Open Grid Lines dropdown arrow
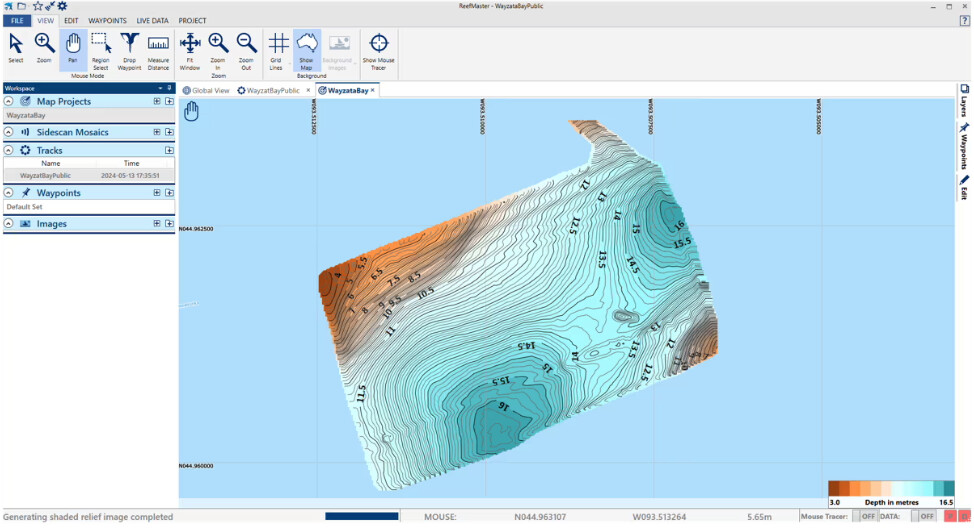The height and width of the screenshot is (531, 974). (289, 65)
